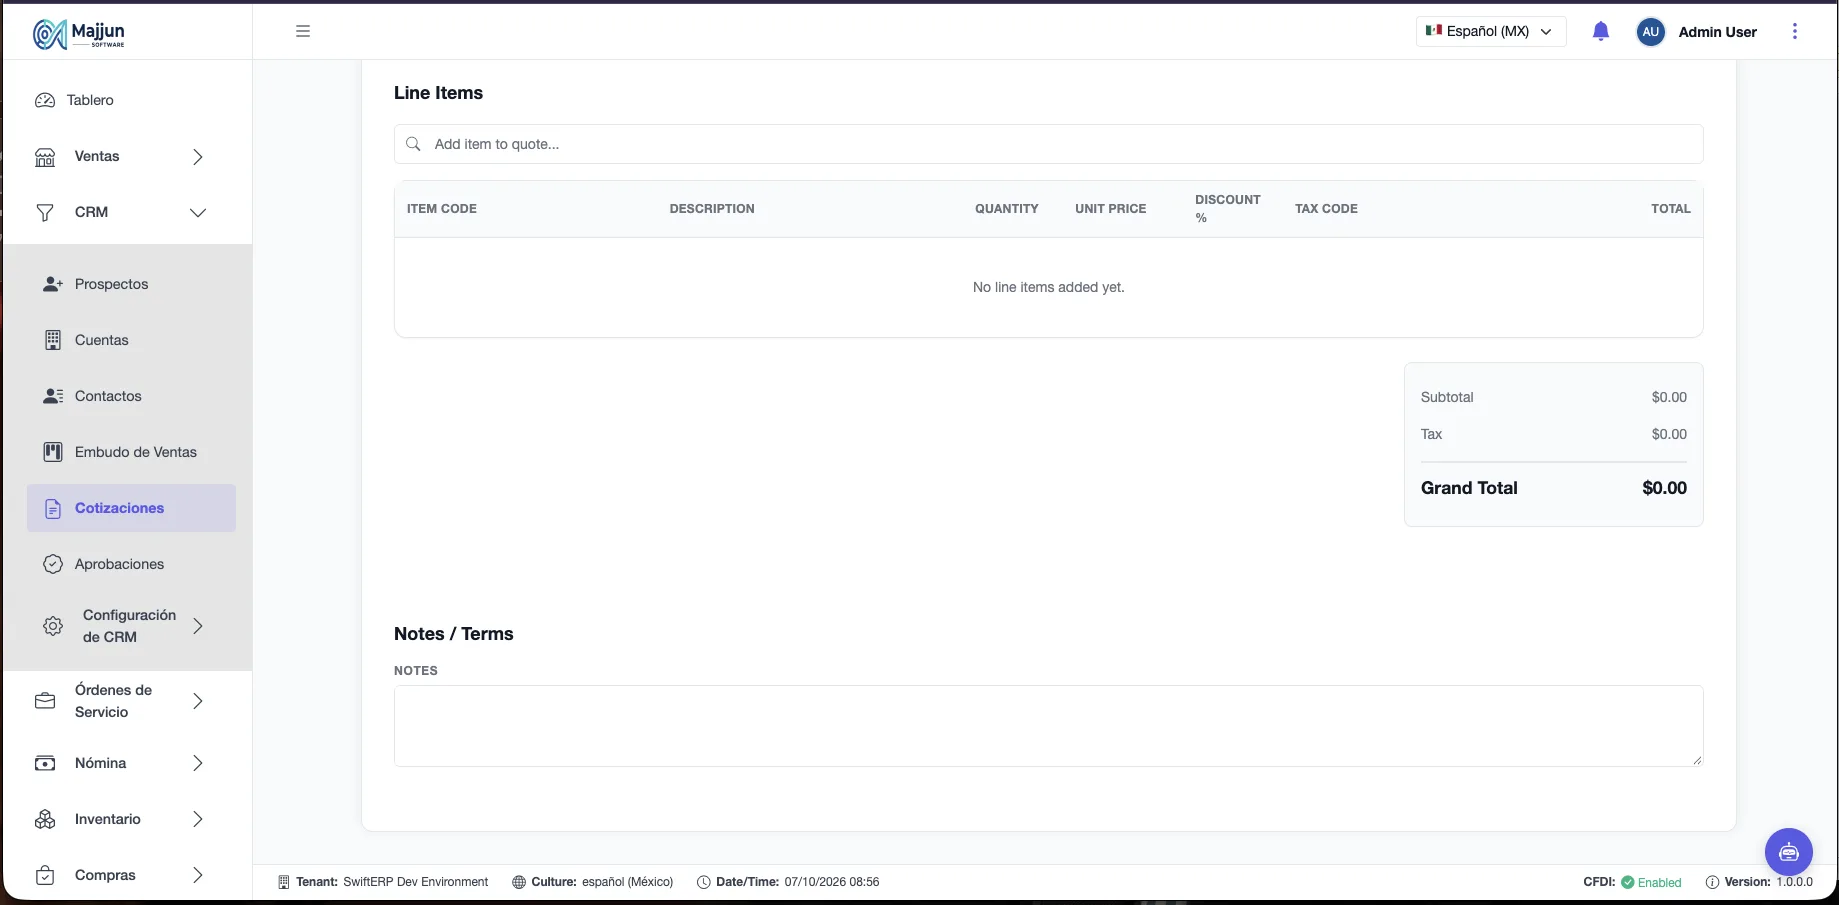Click the CFDI Enabled status indicator

[1632, 882]
